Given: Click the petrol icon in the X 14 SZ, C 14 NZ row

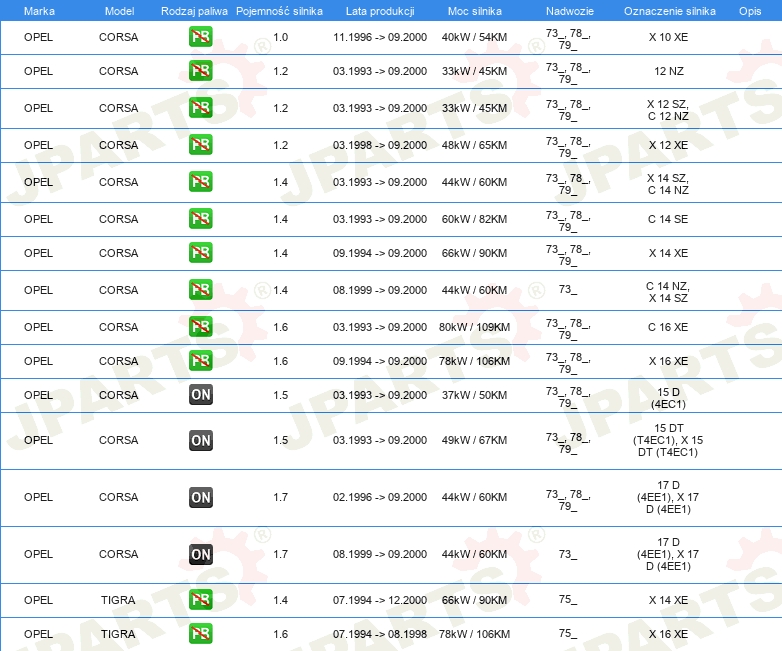Looking at the screenshot, I should 200,182.
